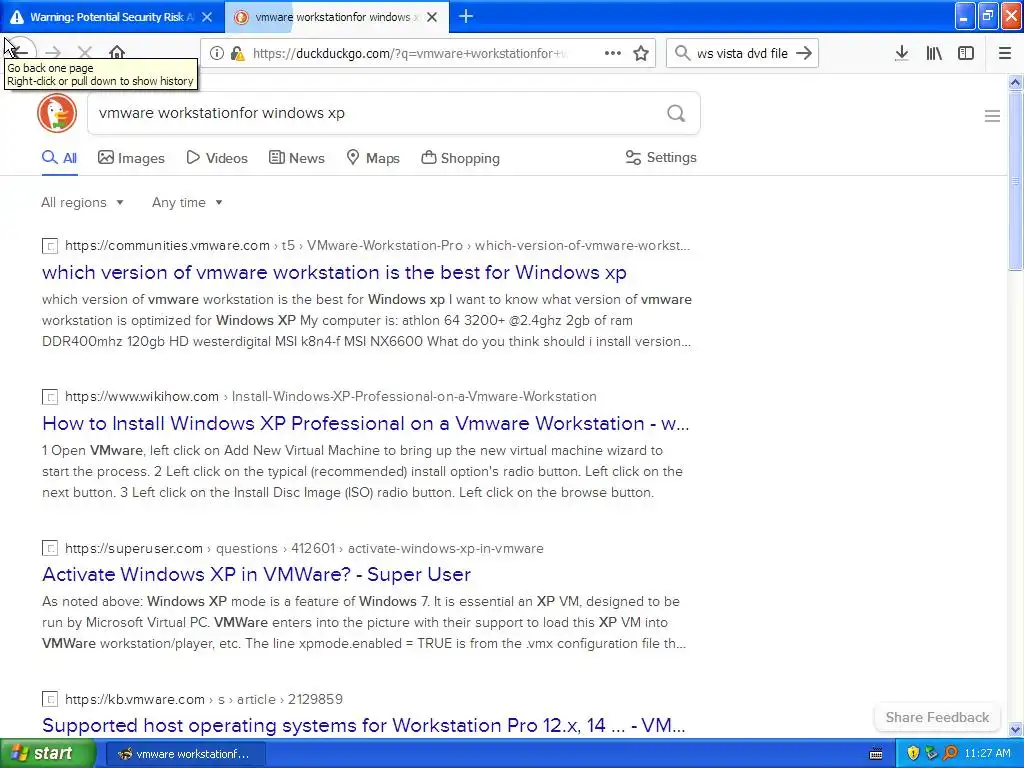The width and height of the screenshot is (1024, 768).
Task: Open the Windows start menu
Action: click(x=48, y=754)
